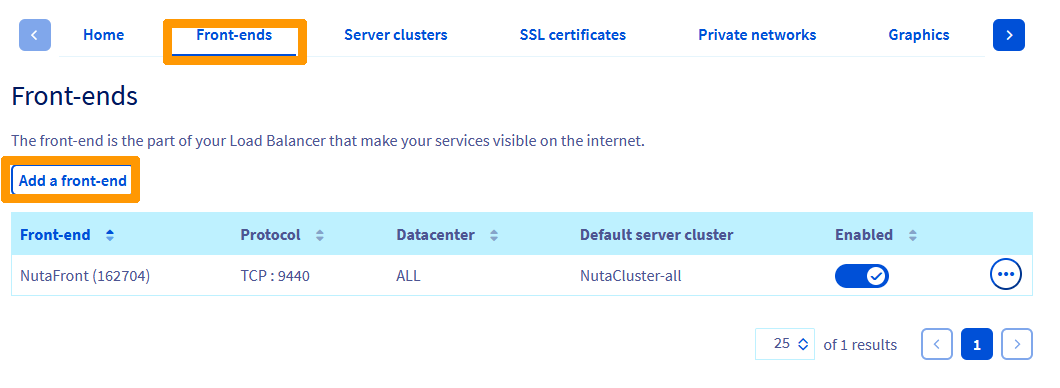Go to the Private networks tab
The image size is (1060, 388).
coord(756,34)
